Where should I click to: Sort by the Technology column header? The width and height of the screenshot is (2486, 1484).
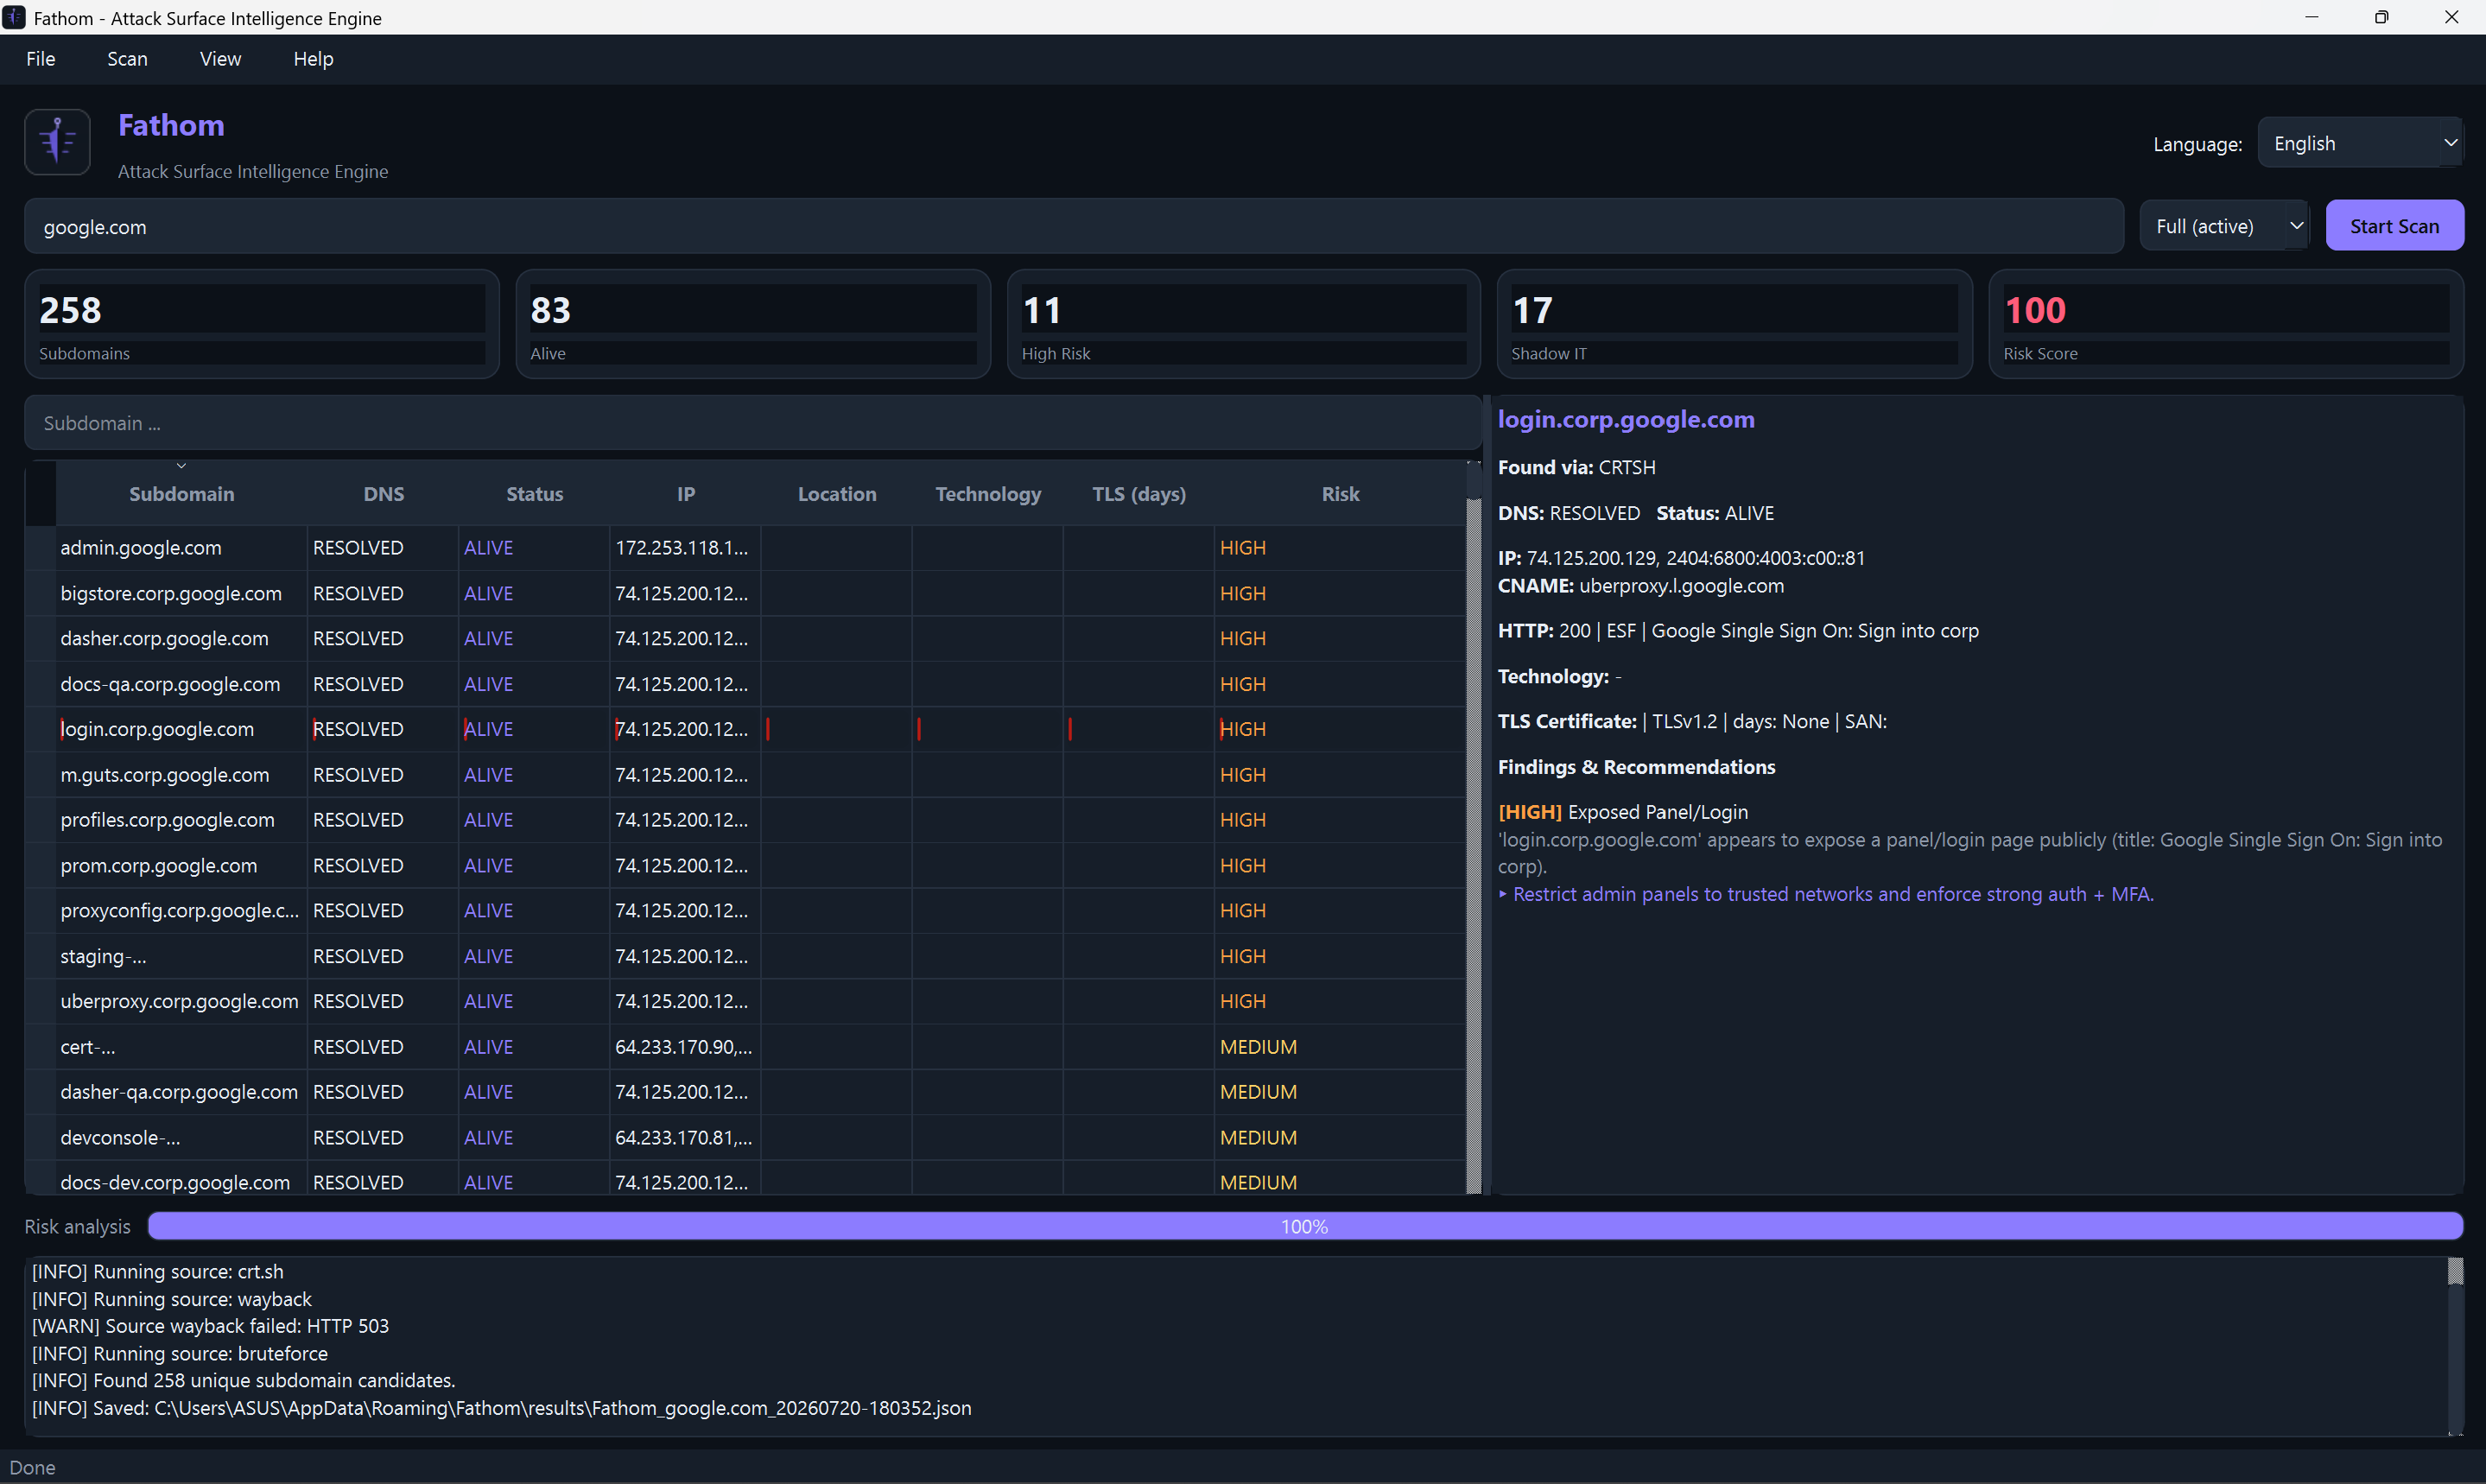pyautogui.click(x=988, y=494)
